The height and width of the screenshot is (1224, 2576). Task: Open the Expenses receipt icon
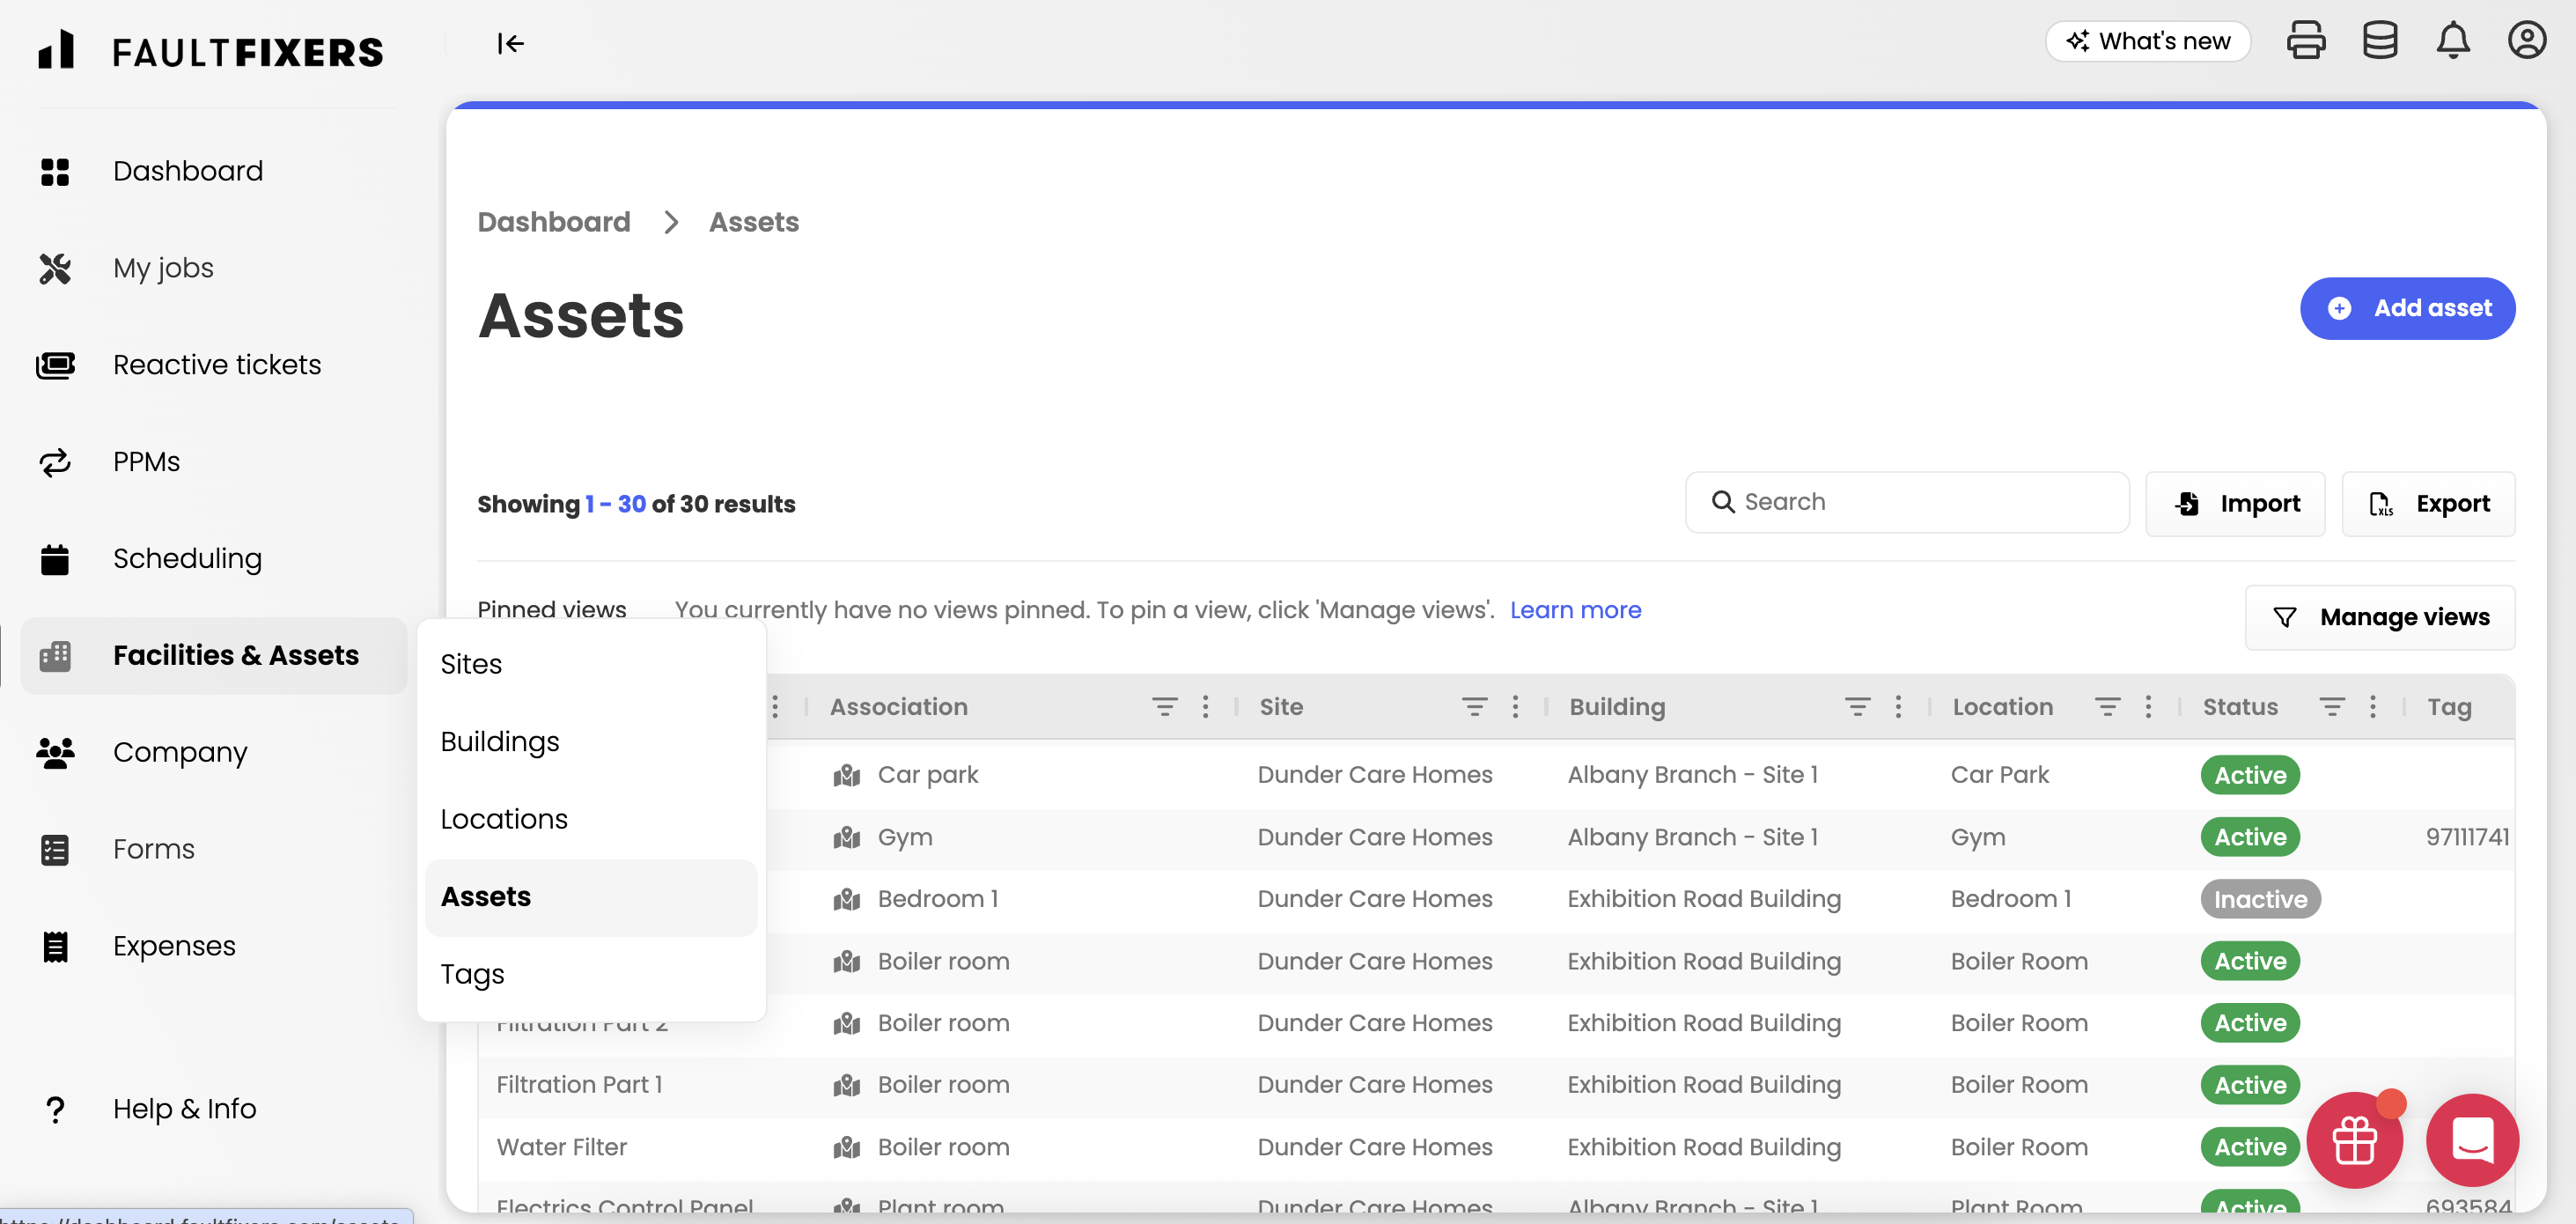(x=55, y=946)
